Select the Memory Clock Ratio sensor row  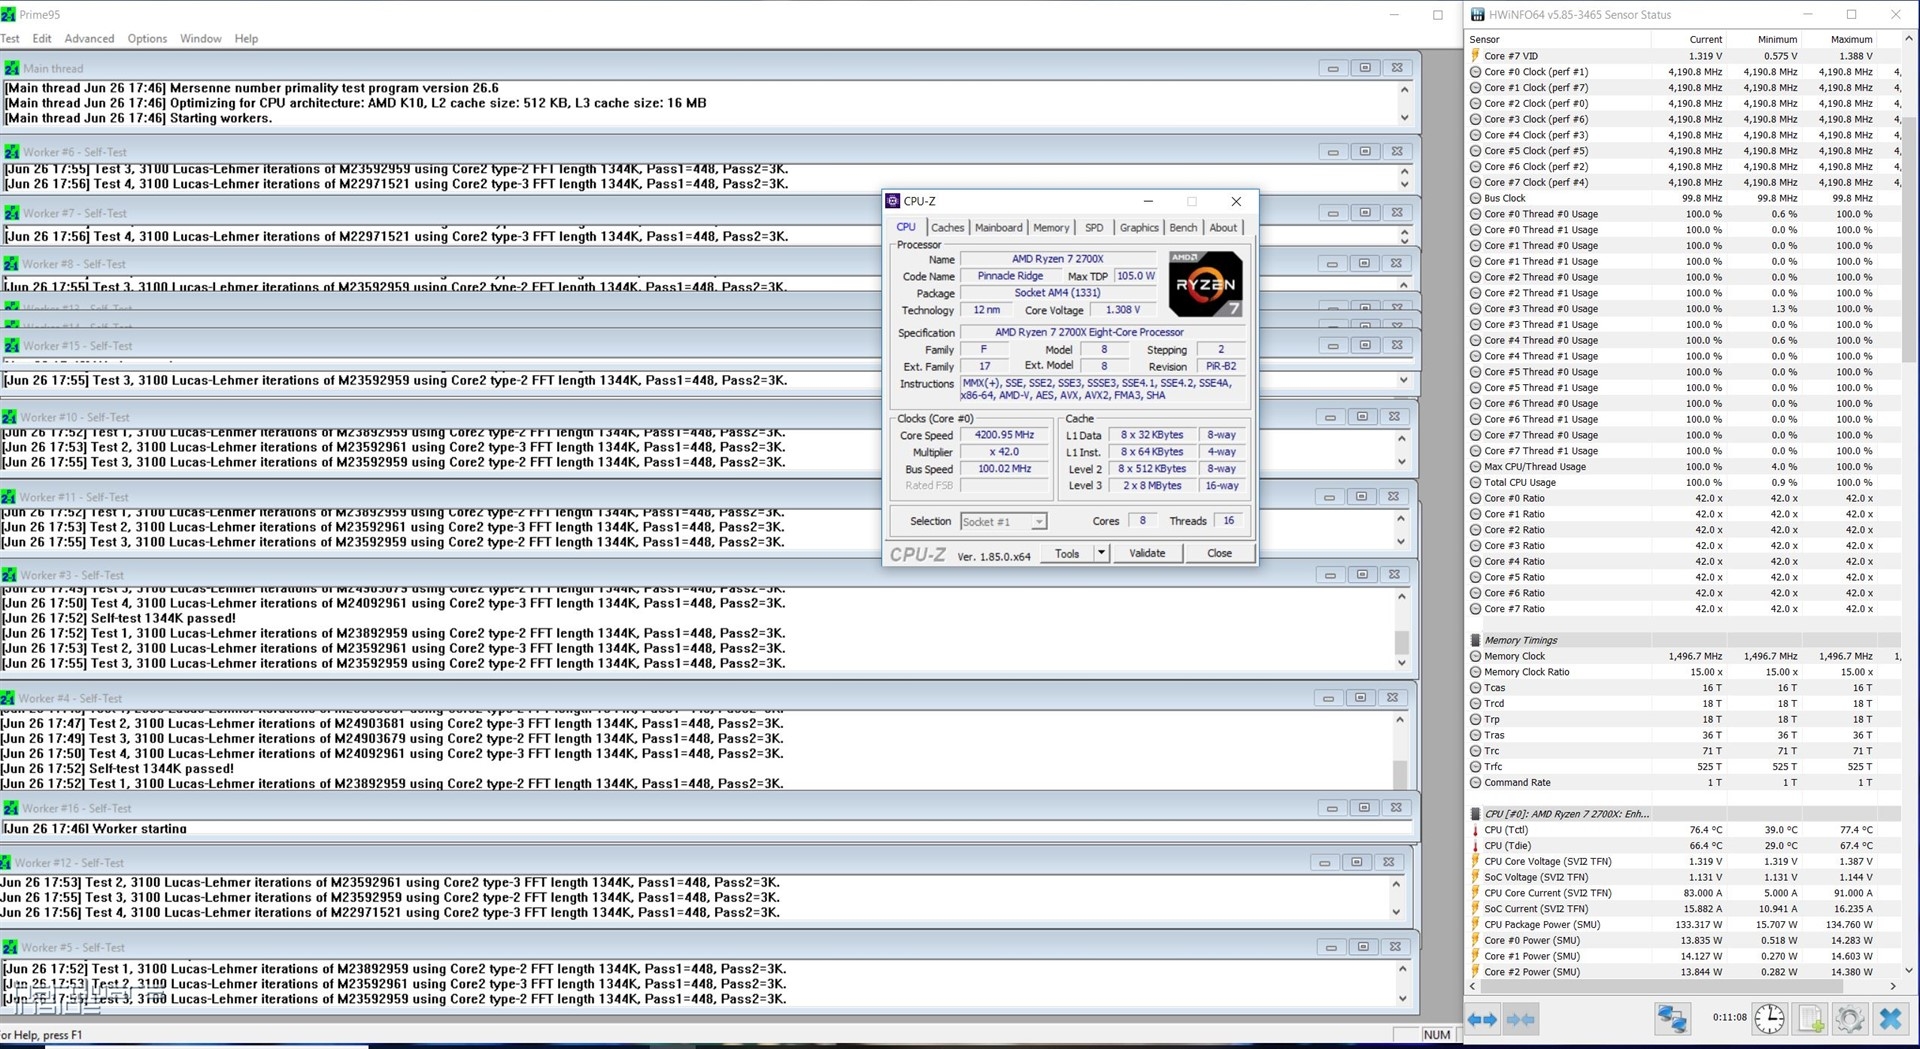pos(1684,672)
